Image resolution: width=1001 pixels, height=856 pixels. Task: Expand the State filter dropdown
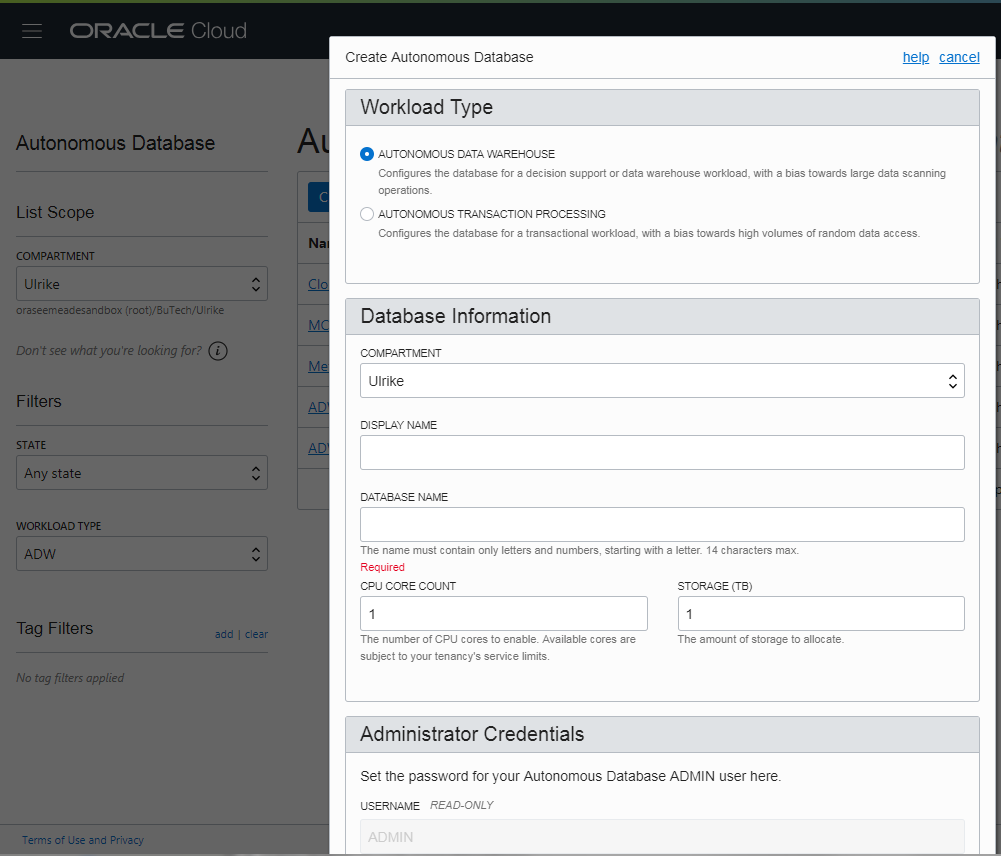tap(142, 473)
